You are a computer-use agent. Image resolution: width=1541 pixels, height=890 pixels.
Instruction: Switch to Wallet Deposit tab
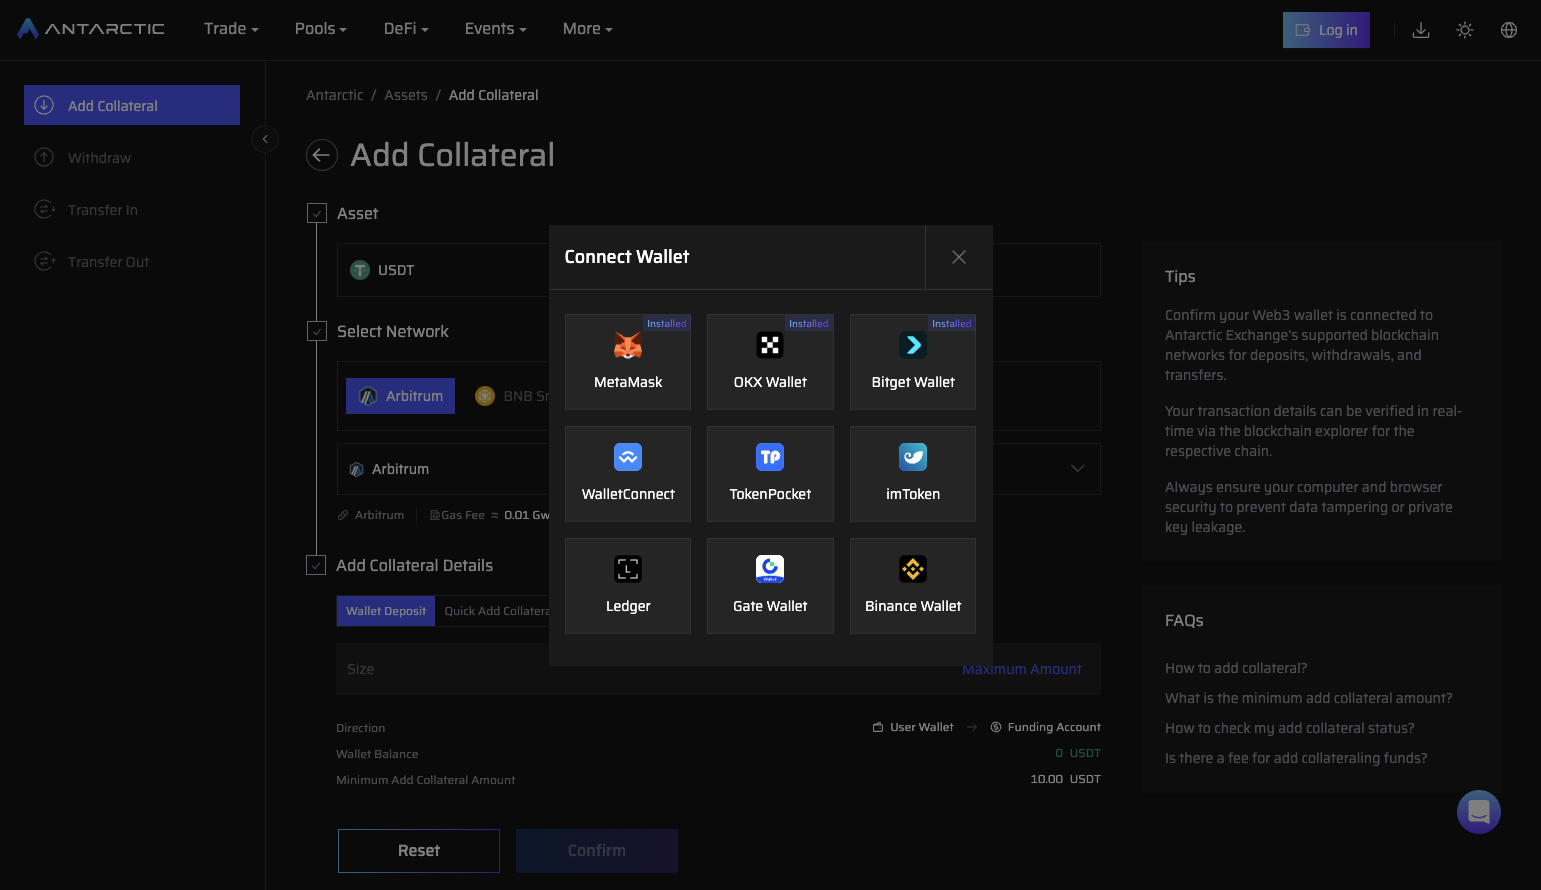click(x=386, y=611)
